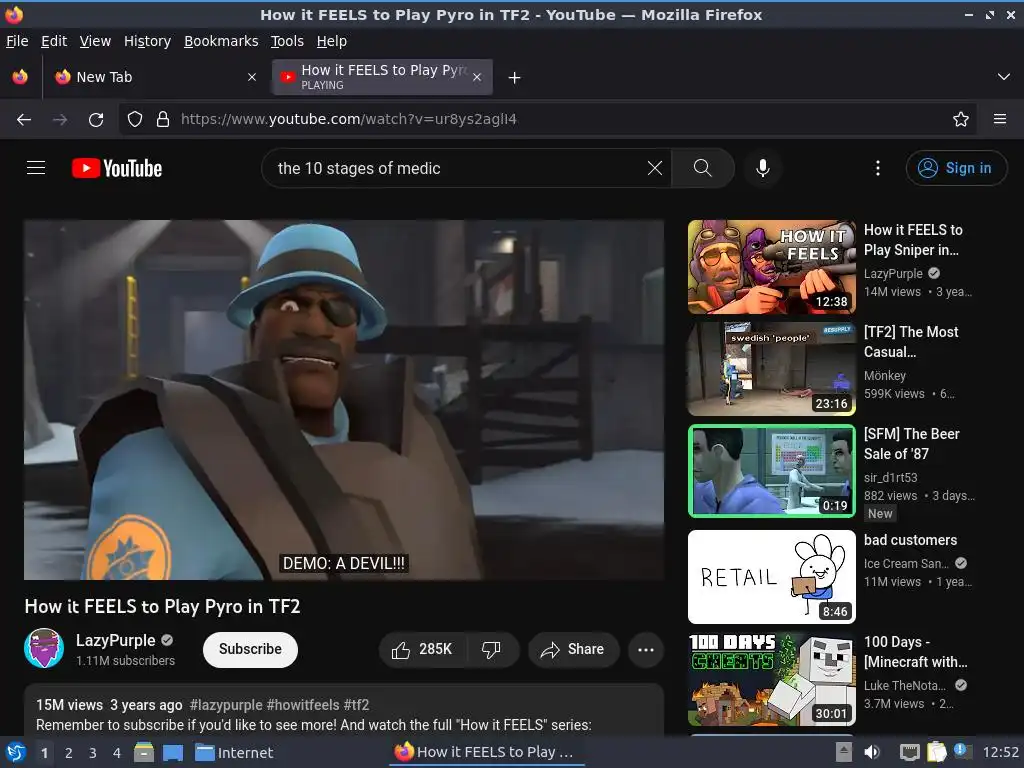The height and width of the screenshot is (768, 1024).
Task: Open the taskbar file manager icon
Action: point(144,752)
